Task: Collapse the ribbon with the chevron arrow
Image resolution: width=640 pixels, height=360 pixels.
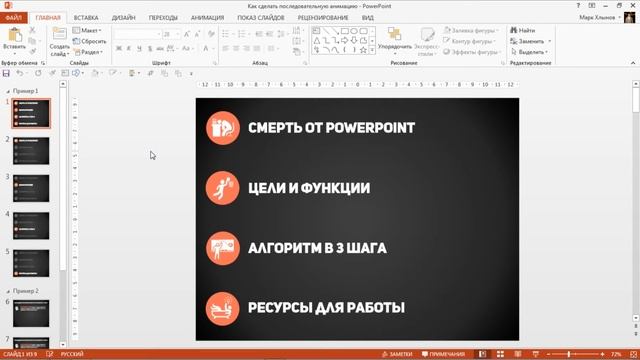Action: [633, 63]
